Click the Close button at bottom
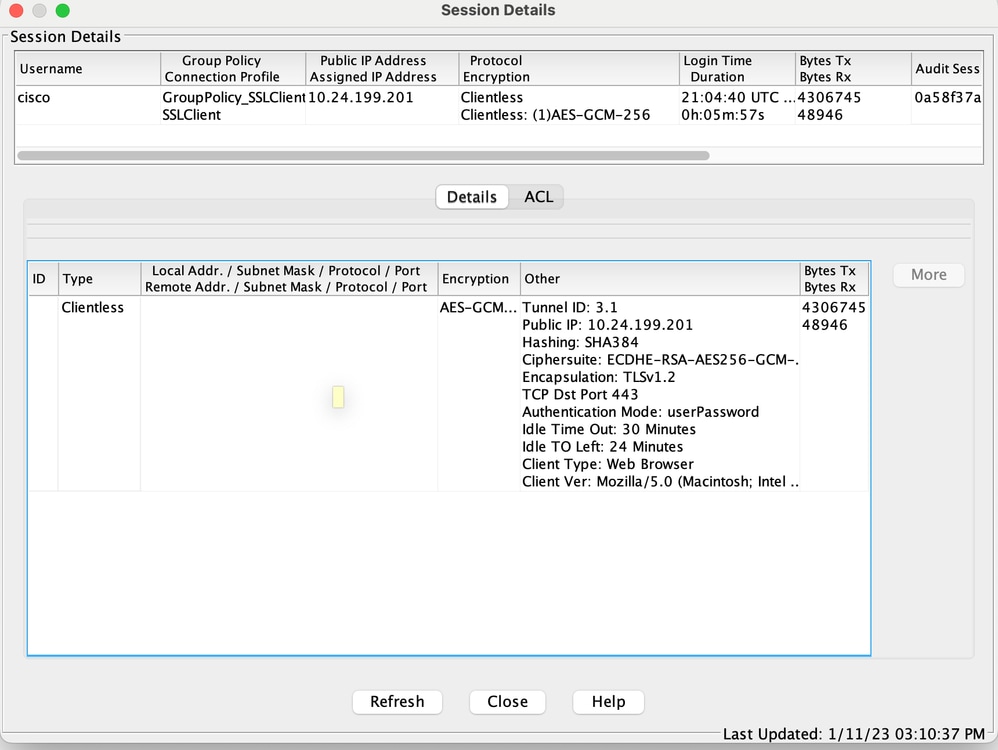 (x=507, y=702)
